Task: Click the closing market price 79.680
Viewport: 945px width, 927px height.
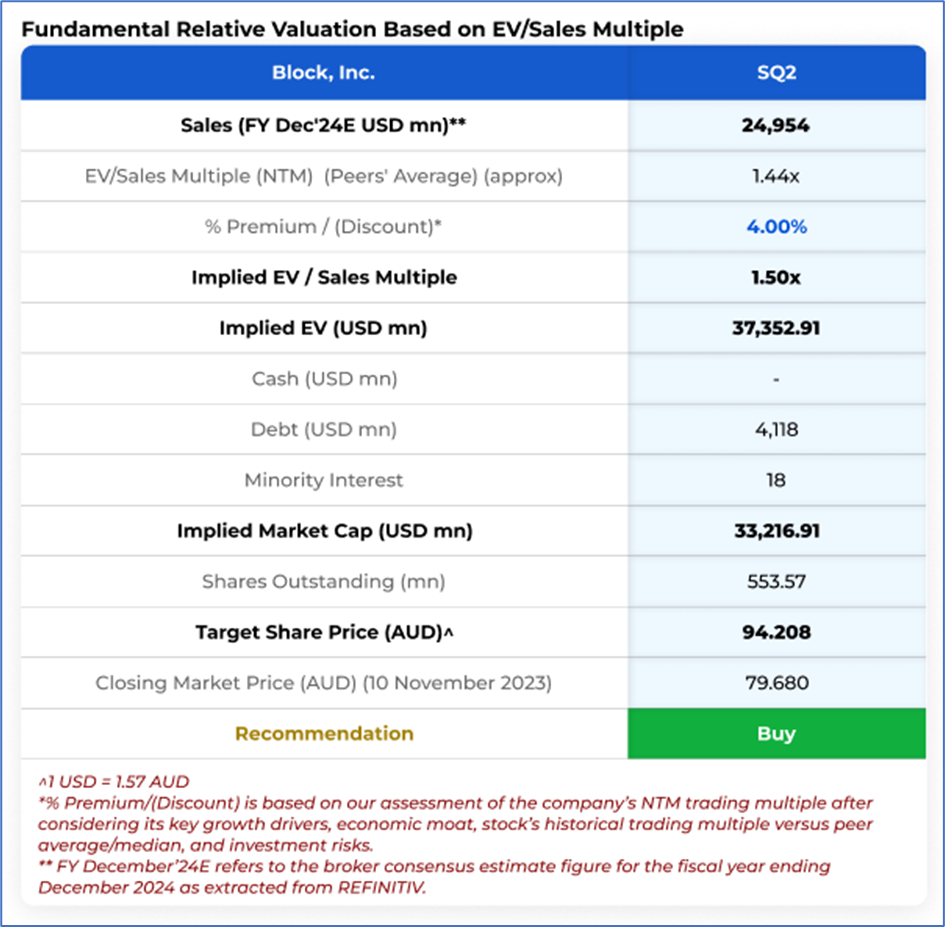Action: 776,683
